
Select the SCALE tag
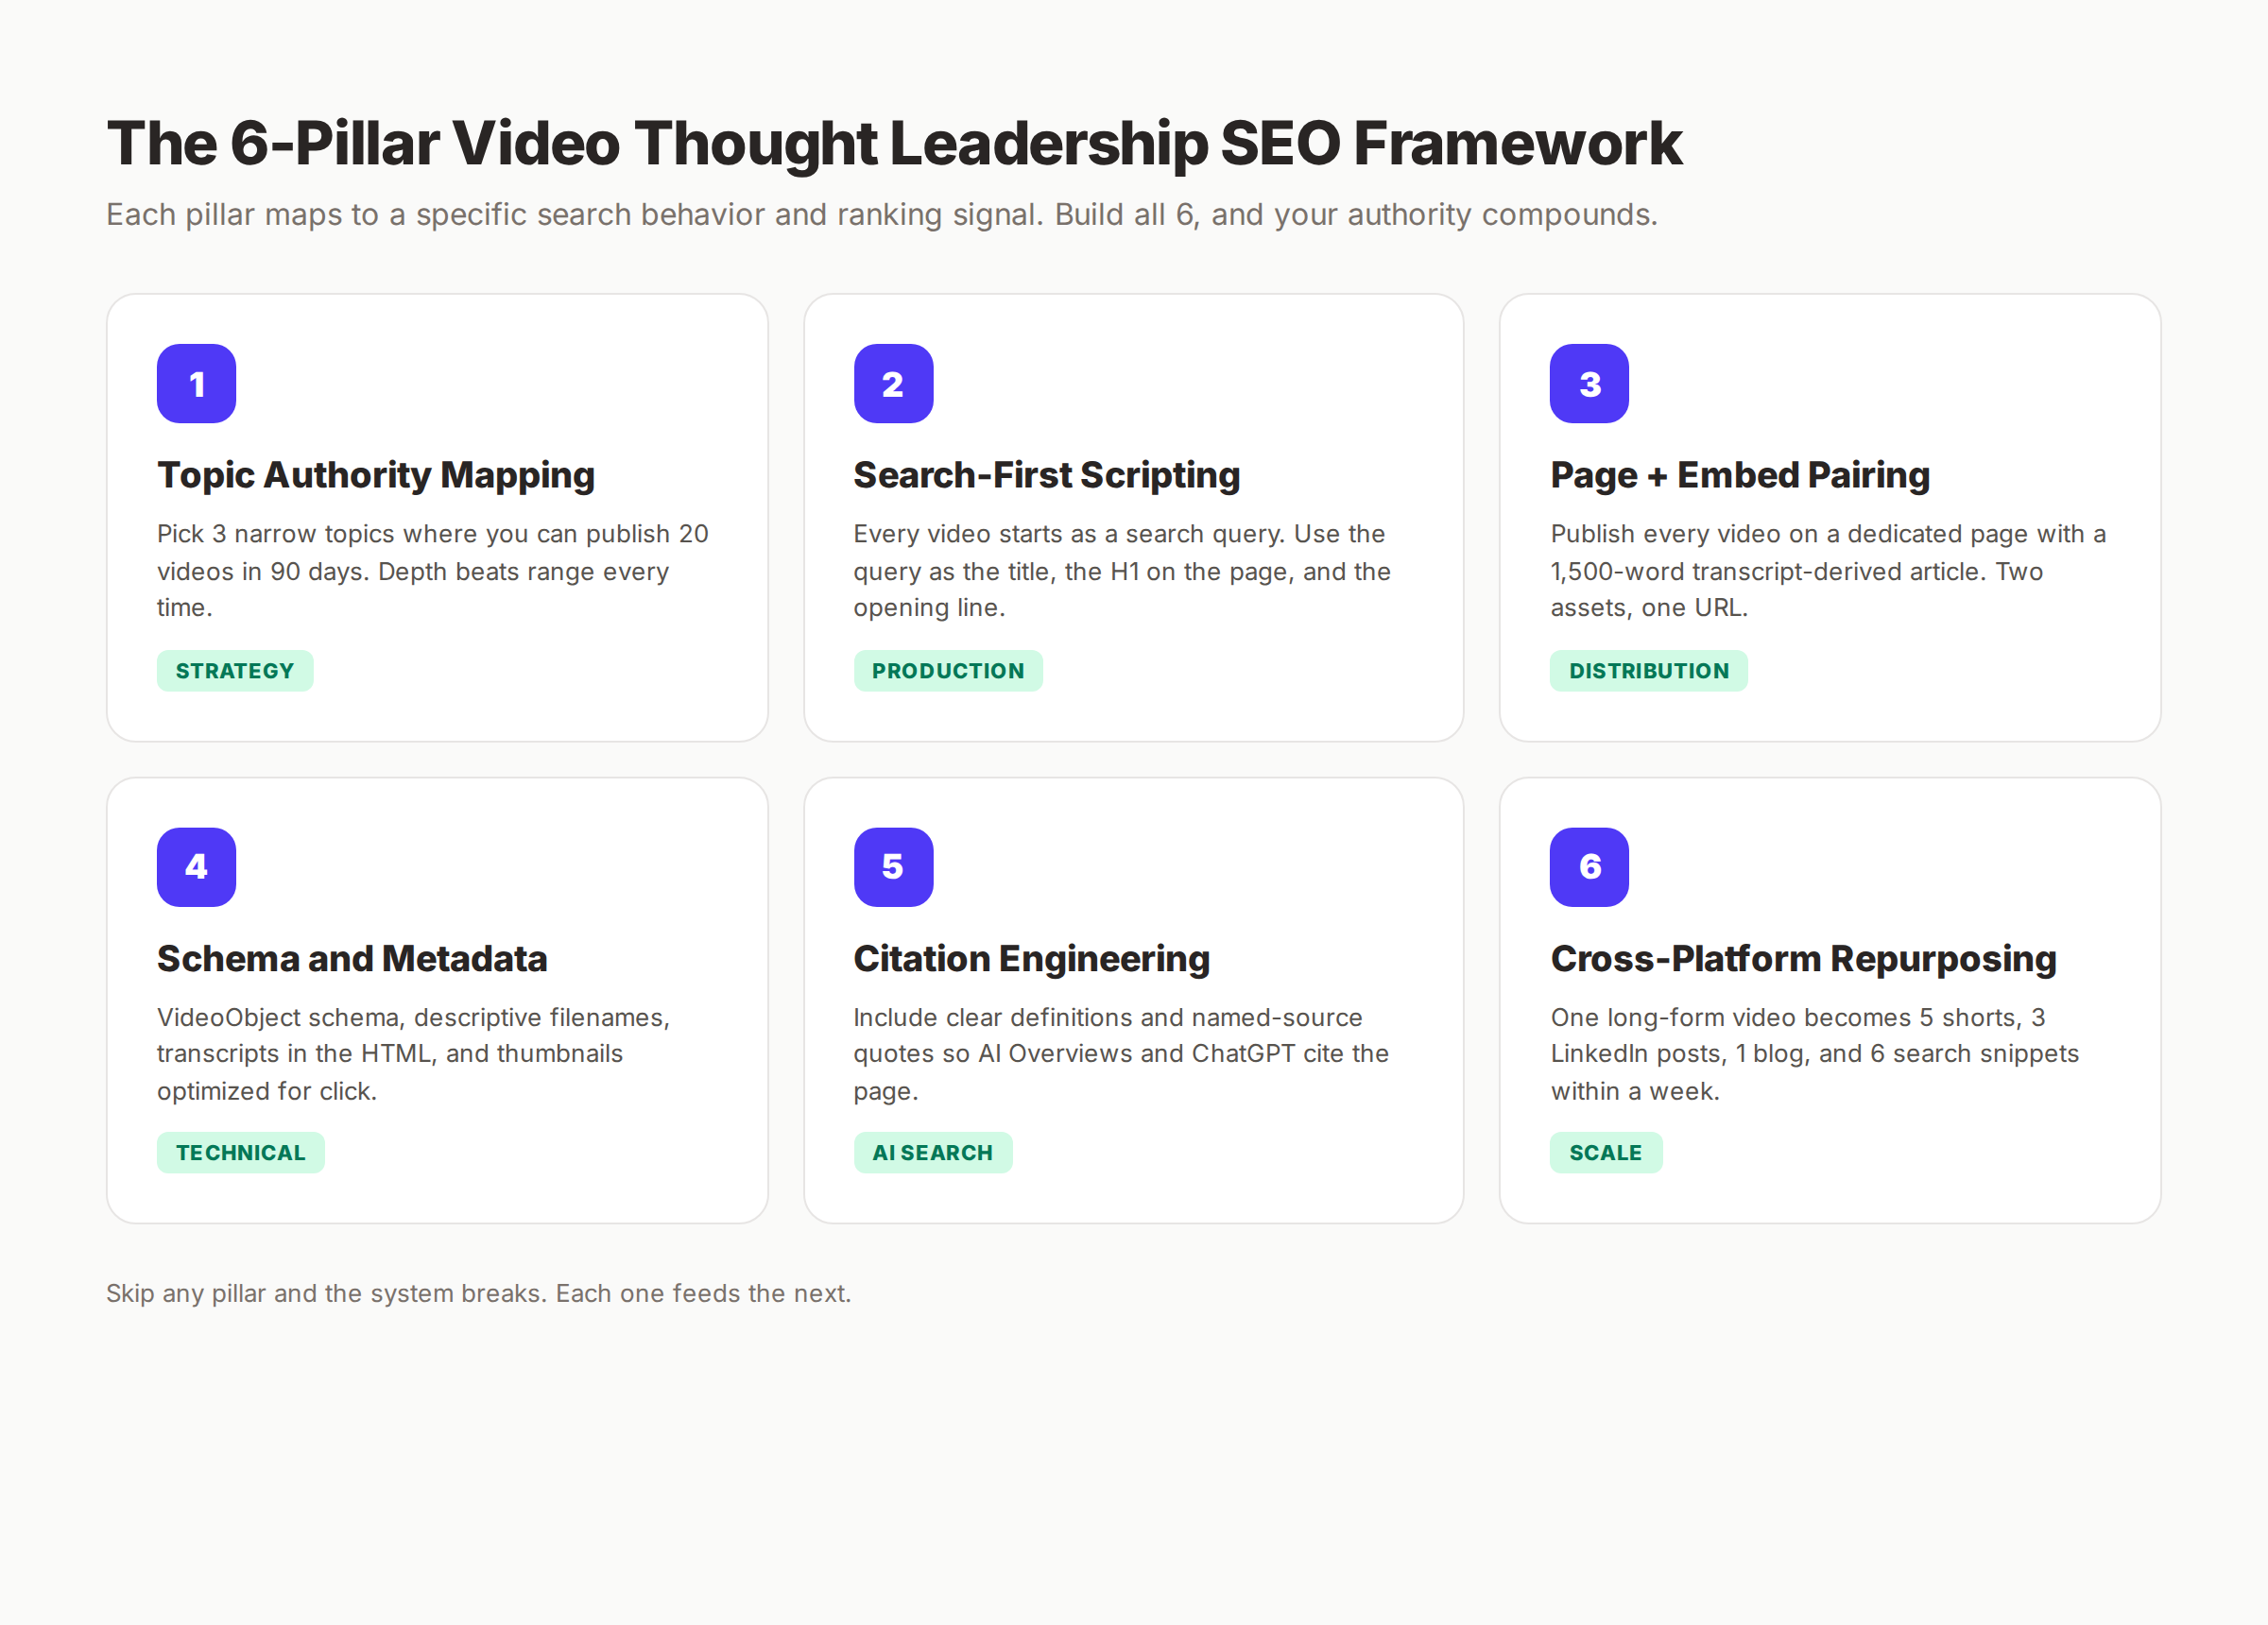(x=1606, y=1153)
